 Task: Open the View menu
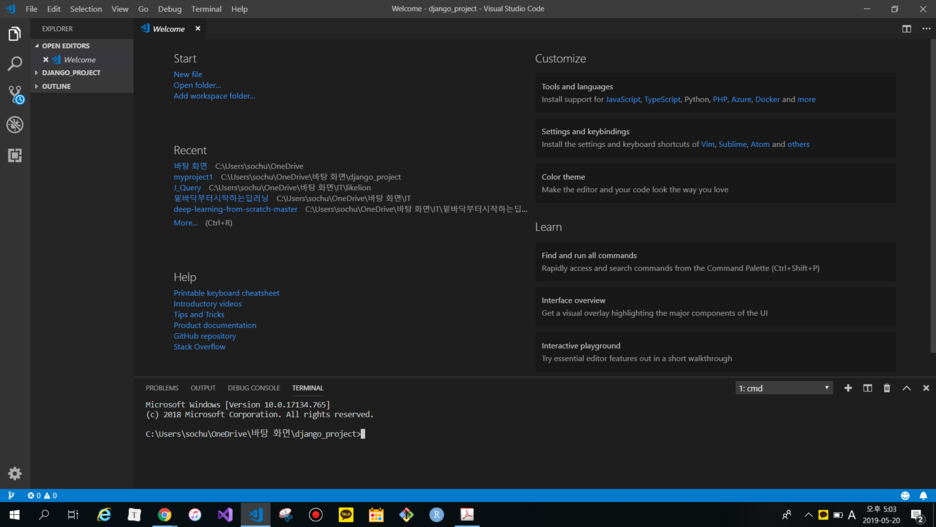119,9
